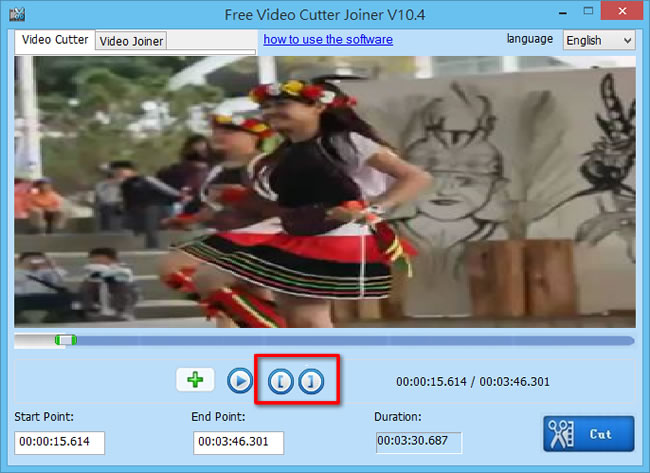The width and height of the screenshot is (650, 473).
Task: Click the app icon in the title bar
Action: pyautogui.click(x=17, y=15)
